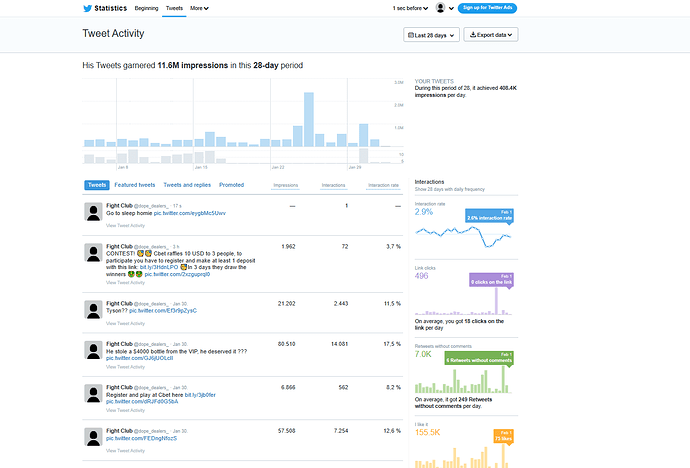Screen dimensions: 690x468
Task: Expand the chevron next to profile avatar
Action: 451,8
